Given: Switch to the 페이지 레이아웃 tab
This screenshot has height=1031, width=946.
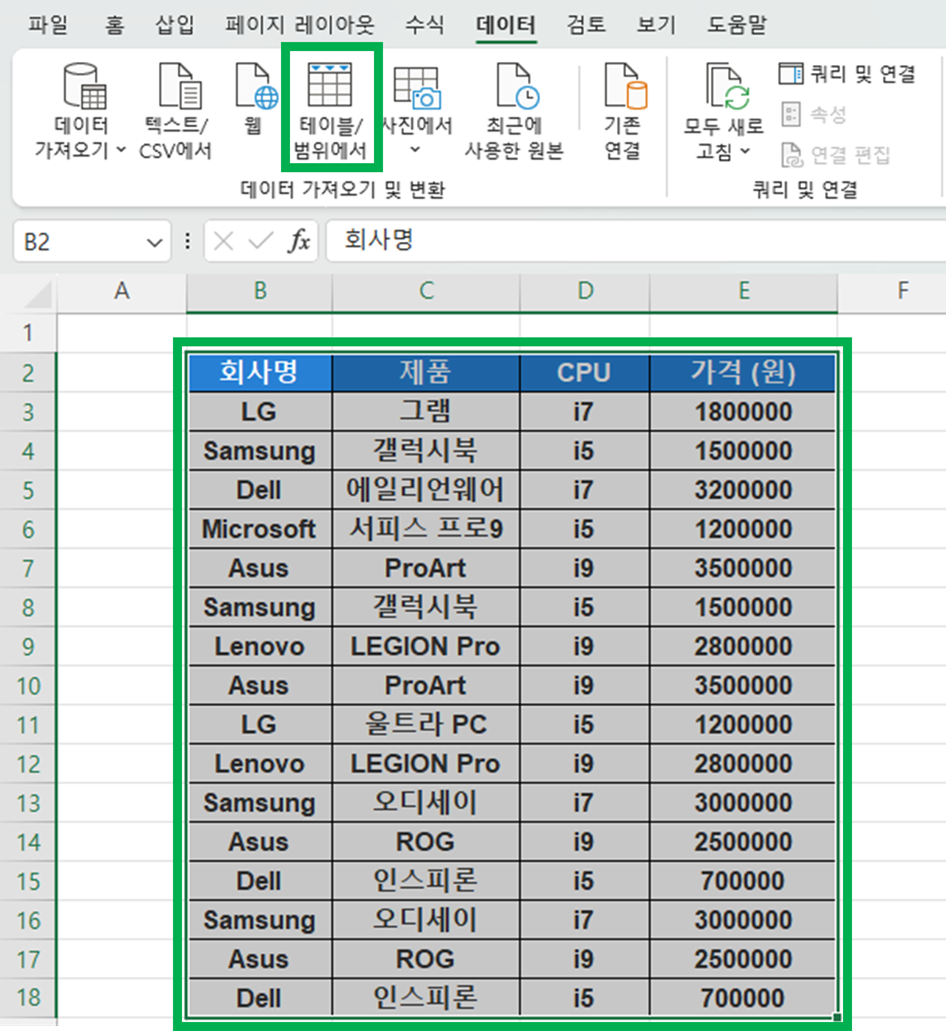Looking at the screenshot, I should pos(300,25).
